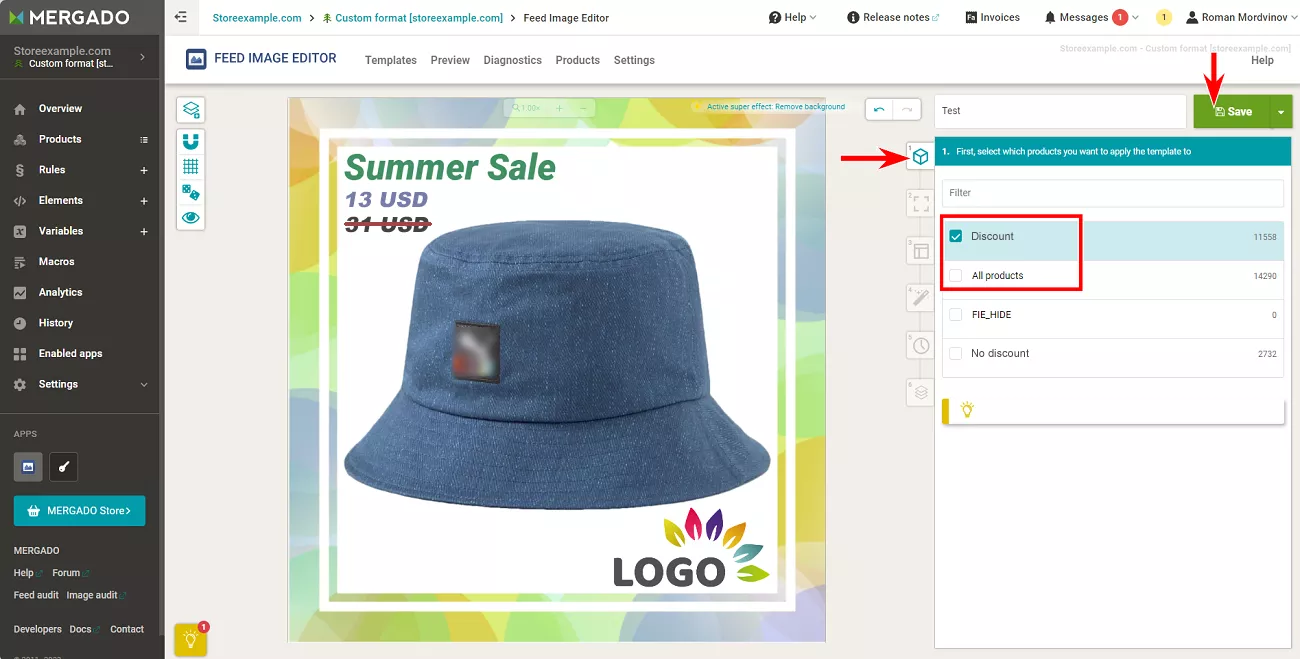Zoom out the canvas with minus
This screenshot has width=1300, height=659.
pyautogui.click(x=584, y=108)
